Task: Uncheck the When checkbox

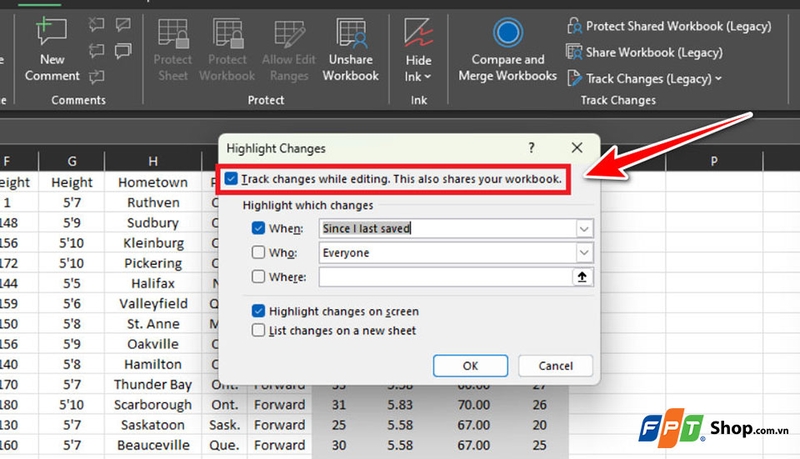Action: coord(258,228)
